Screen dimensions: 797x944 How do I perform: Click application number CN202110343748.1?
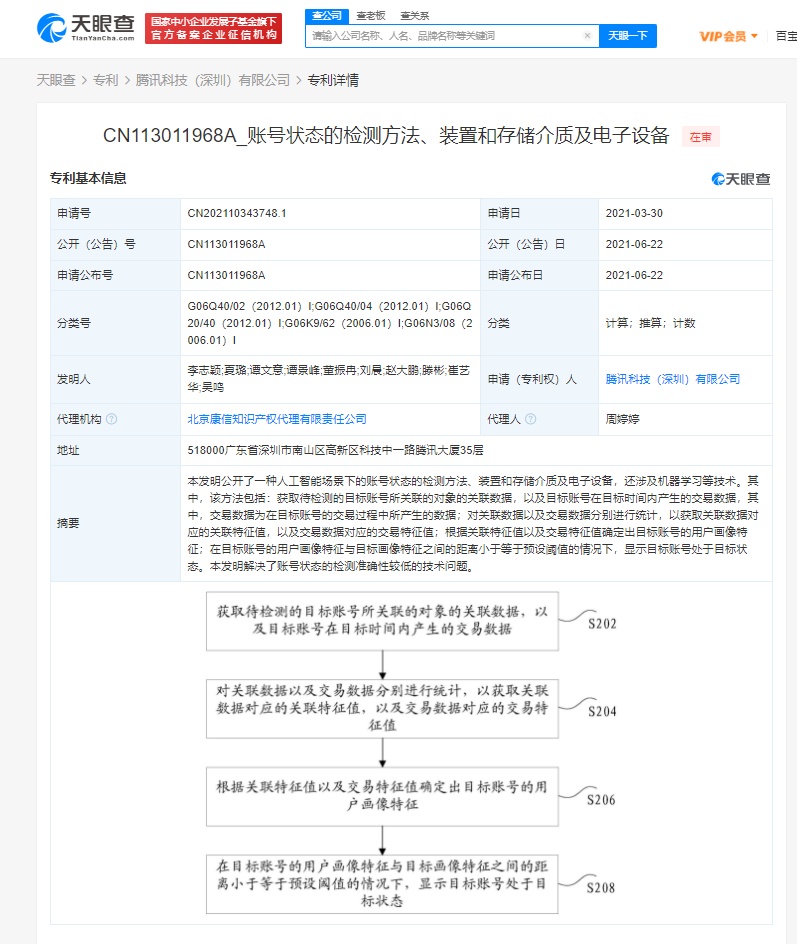click(x=237, y=213)
